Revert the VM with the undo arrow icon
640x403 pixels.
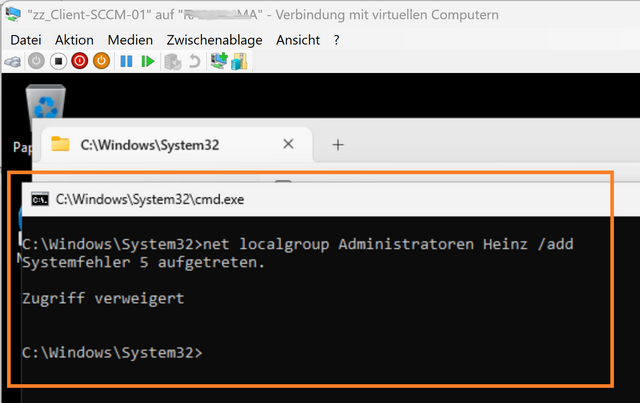[x=195, y=62]
